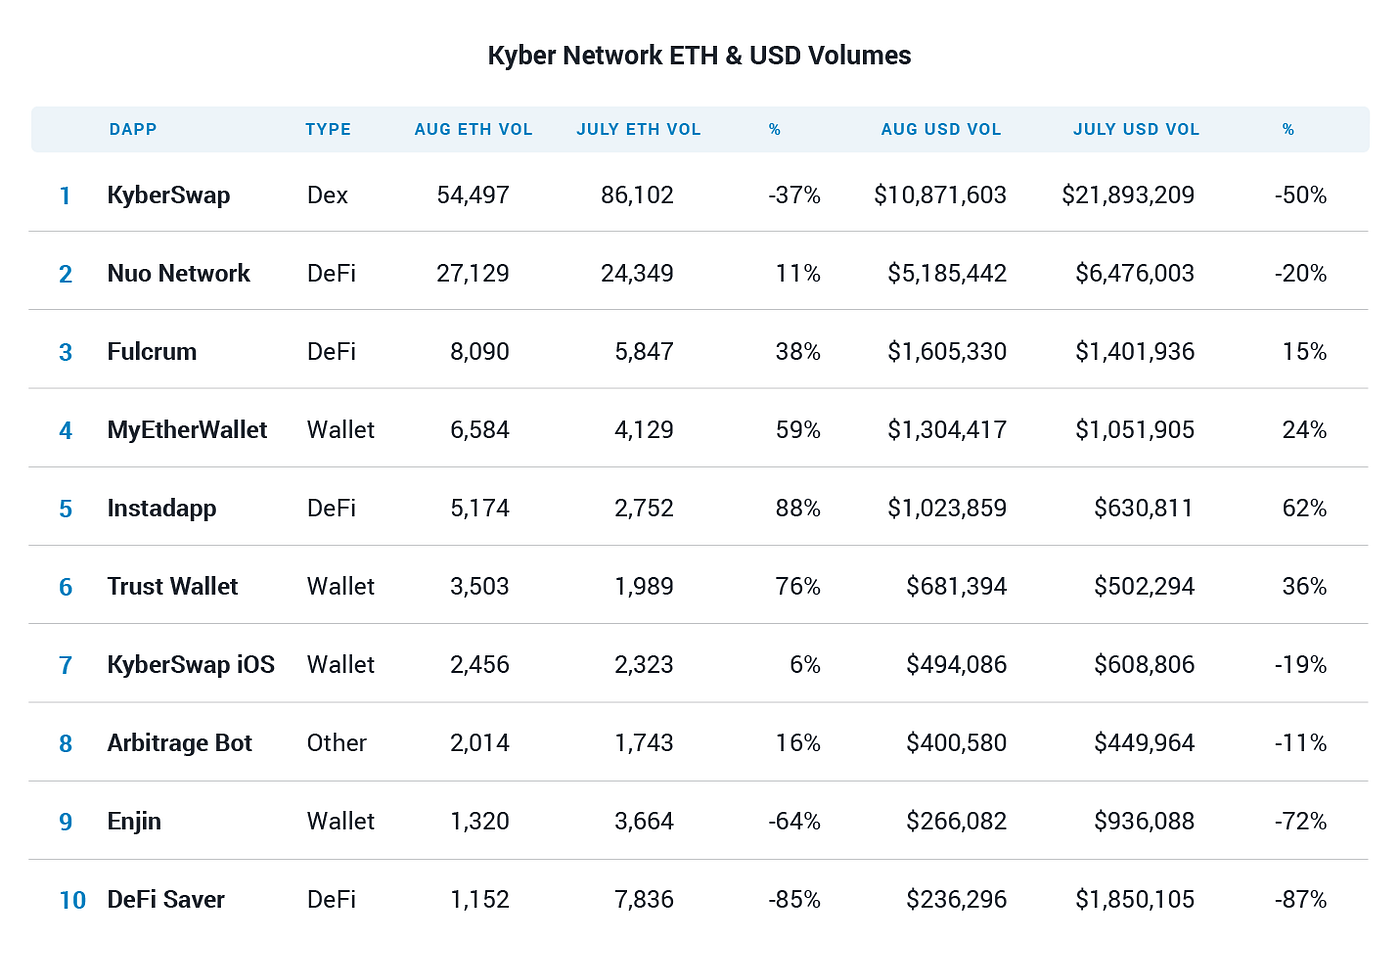Click July USD volume $630,811
The width and height of the screenshot is (1400, 976).
pyautogui.click(x=1144, y=508)
